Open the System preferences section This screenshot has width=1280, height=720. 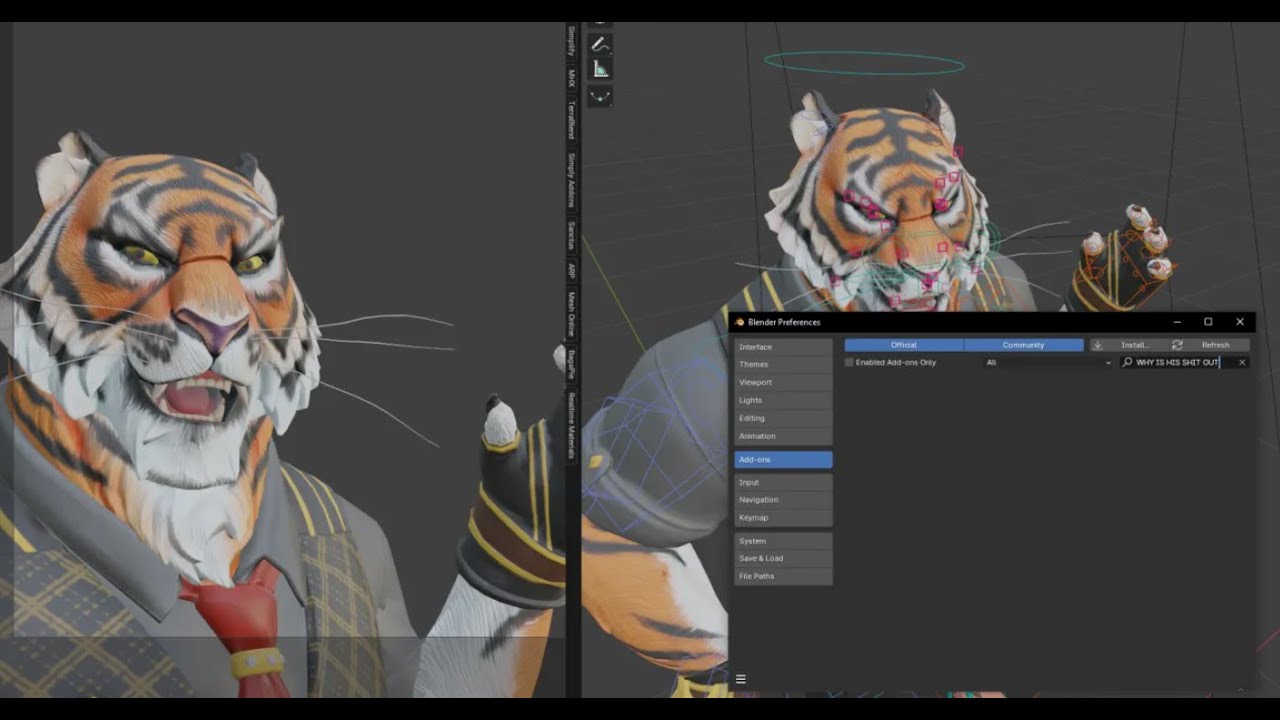click(x=783, y=541)
